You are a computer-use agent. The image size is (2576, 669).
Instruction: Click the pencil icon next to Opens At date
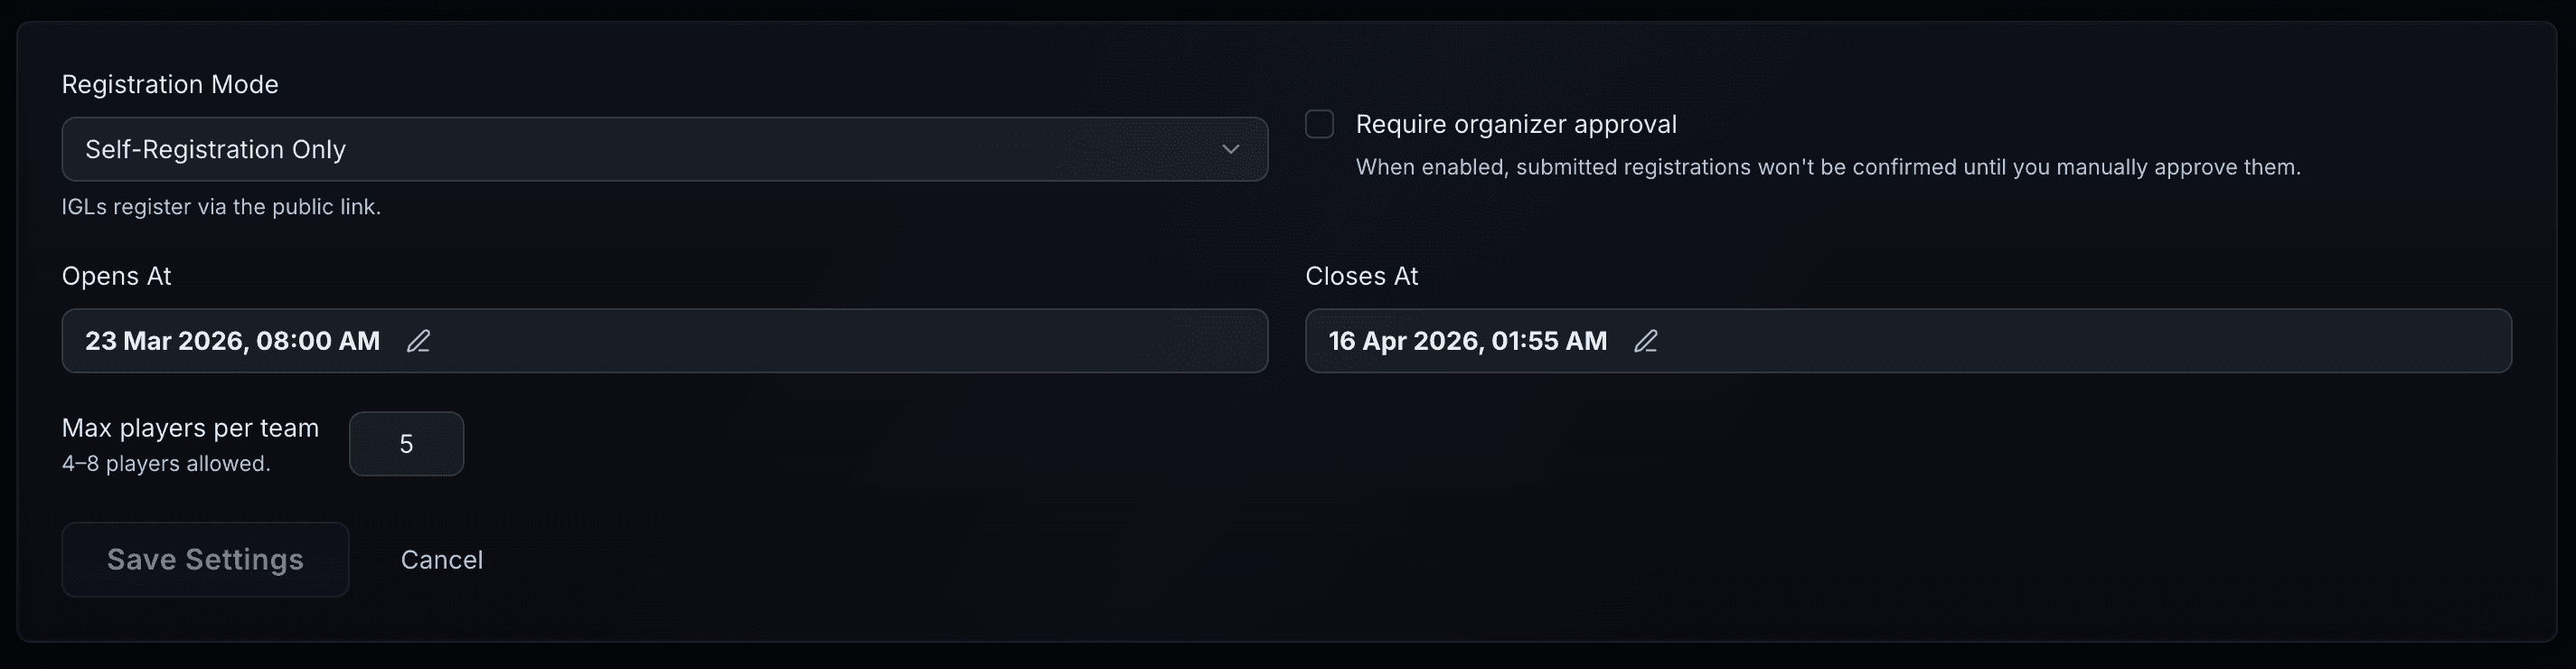pyautogui.click(x=419, y=341)
